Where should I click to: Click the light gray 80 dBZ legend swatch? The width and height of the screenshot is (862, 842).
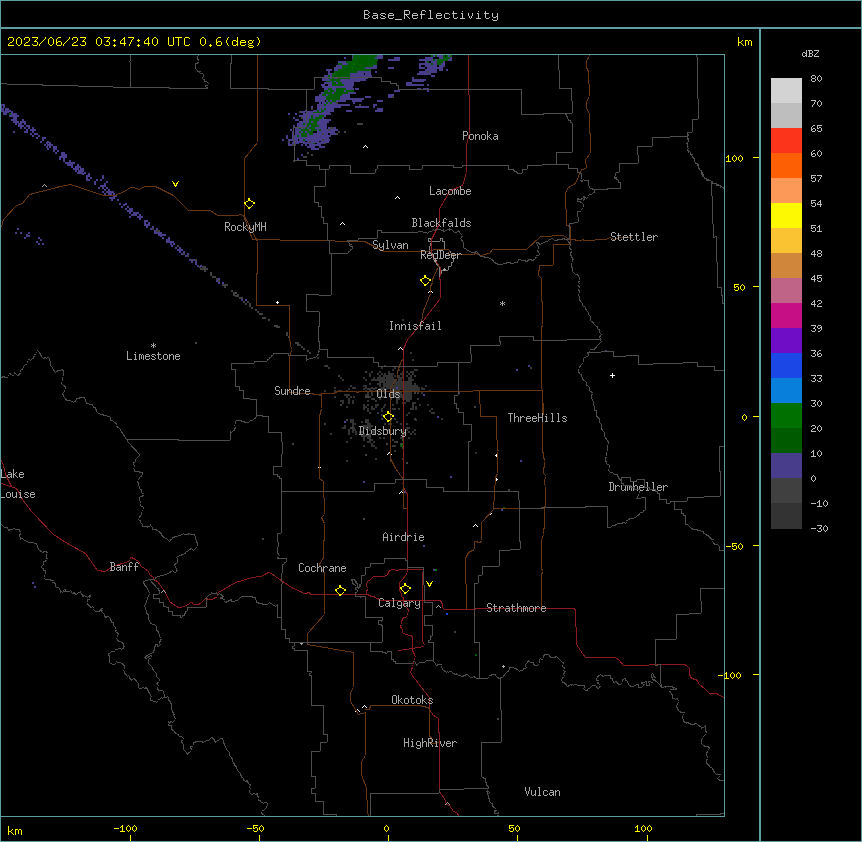(786, 90)
